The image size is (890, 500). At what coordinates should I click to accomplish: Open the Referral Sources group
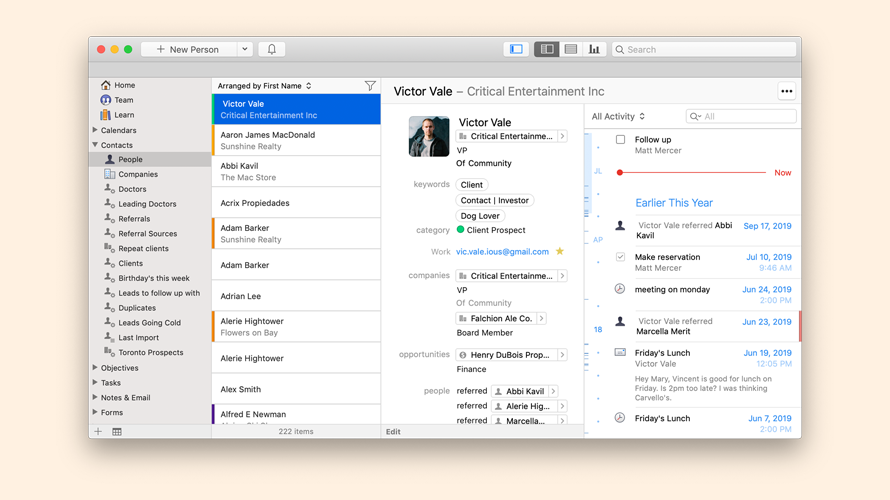coord(148,233)
